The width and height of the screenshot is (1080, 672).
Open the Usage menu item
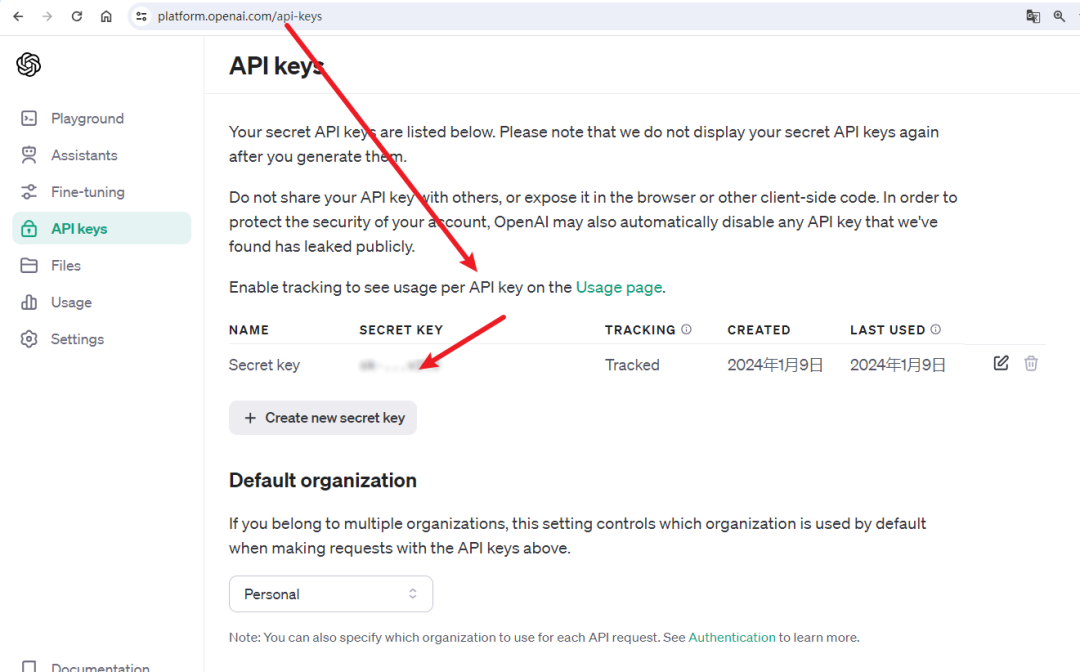click(x=102, y=302)
